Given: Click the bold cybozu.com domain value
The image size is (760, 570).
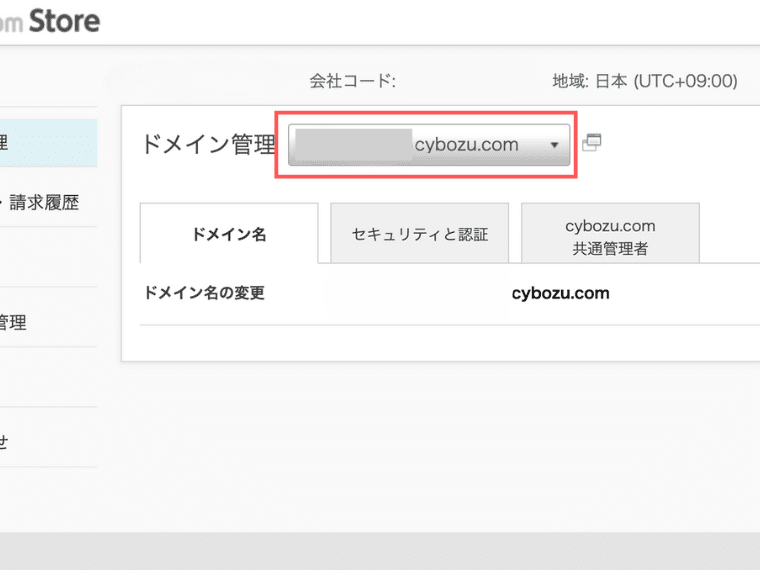Looking at the screenshot, I should click(x=560, y=293).
